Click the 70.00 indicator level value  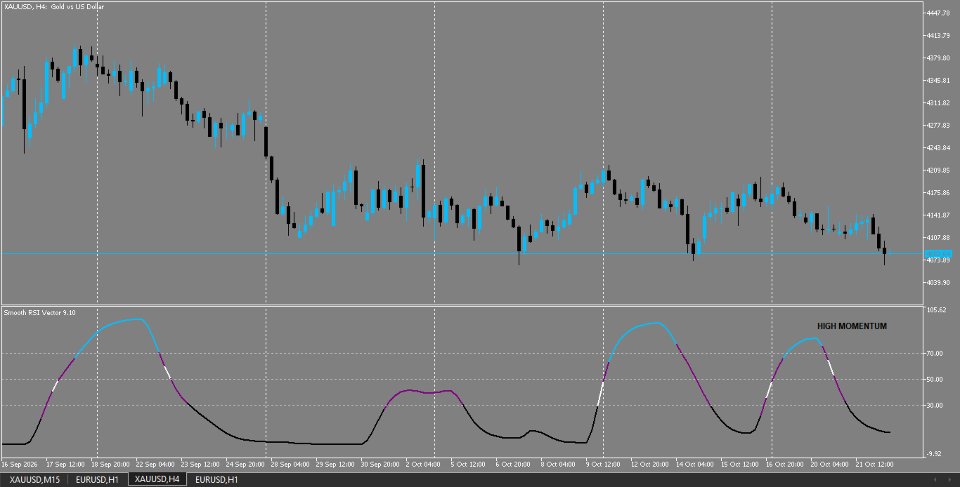coord(936,353)
